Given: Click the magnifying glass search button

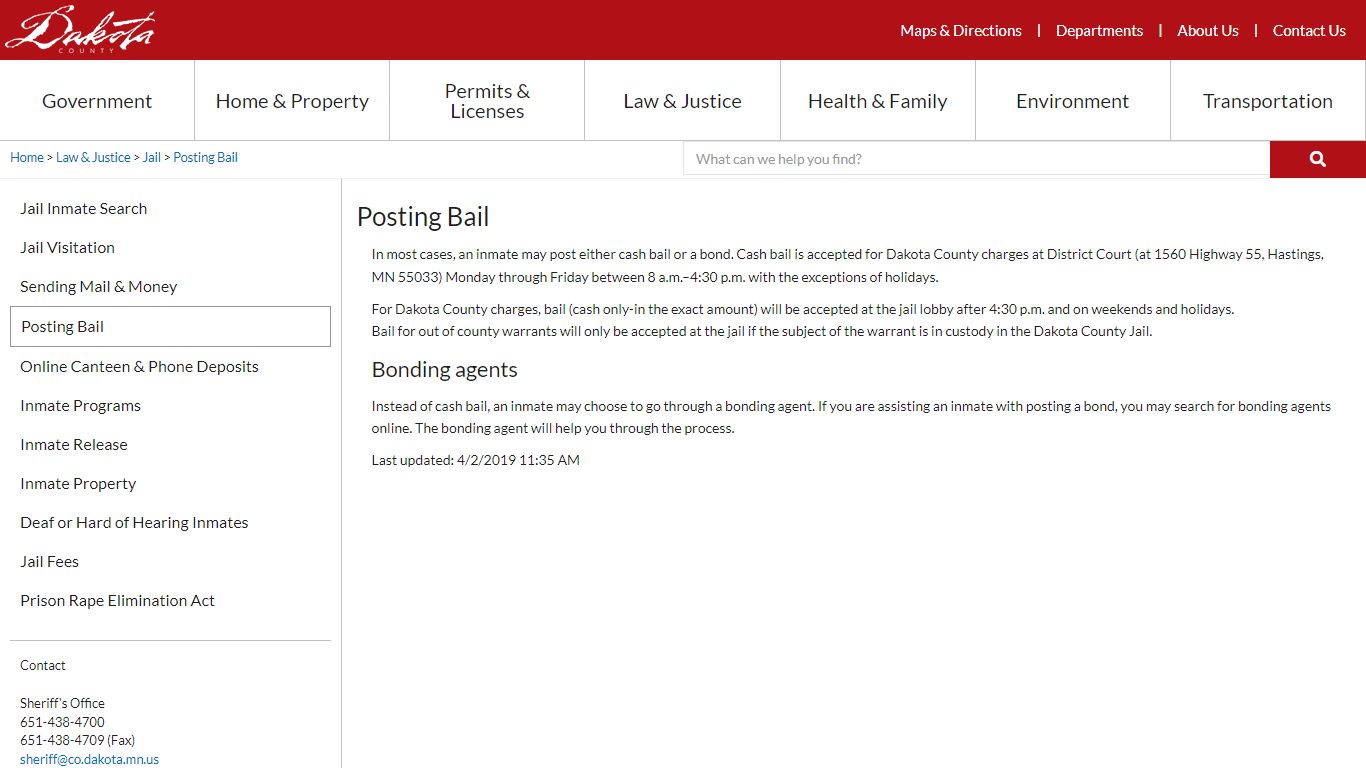Looking at the screenshot, I should 1317,159.
